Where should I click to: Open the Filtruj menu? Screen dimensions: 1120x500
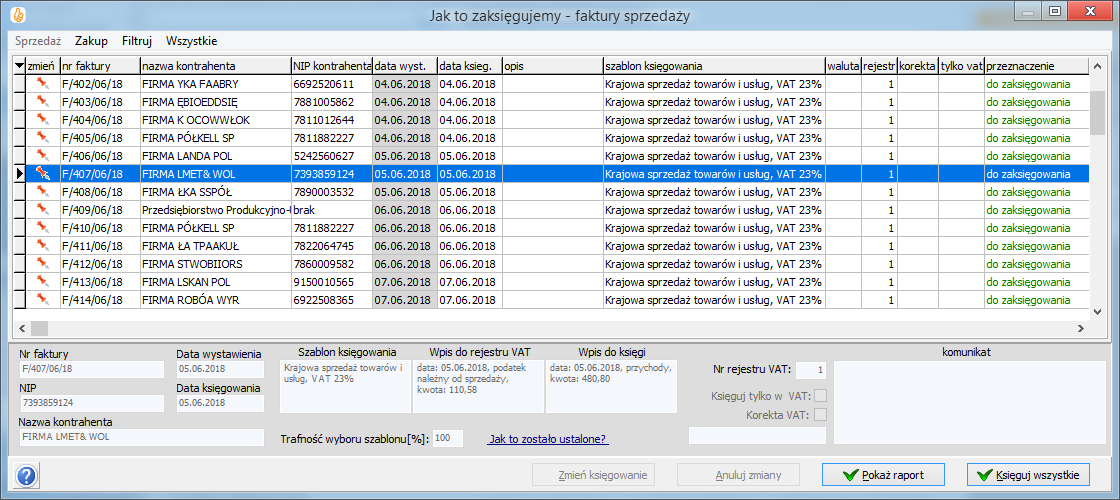point(136,41)
